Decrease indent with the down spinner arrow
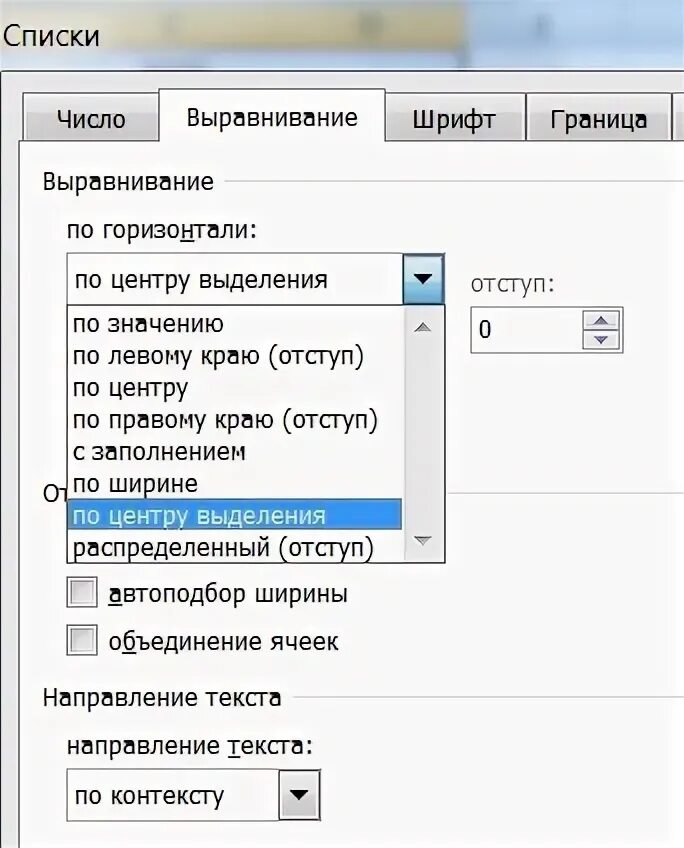 coord(601,340)
